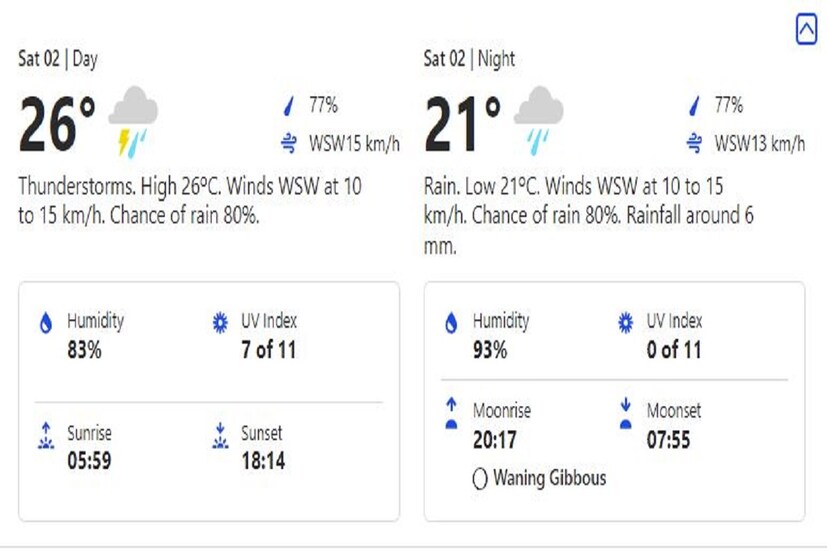Click the nighttime rain chance droplet icon
This screenshot has height=551, width=827.
coord(694,105)
